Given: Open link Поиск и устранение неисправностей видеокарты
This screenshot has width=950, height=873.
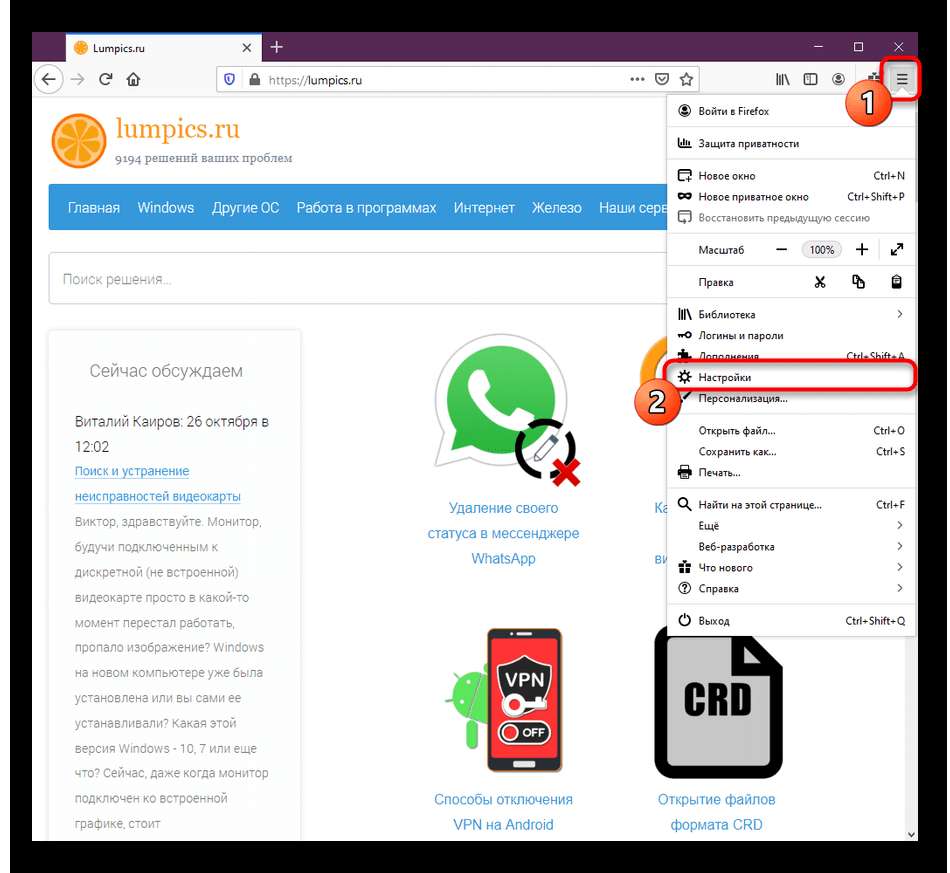Looking at the screenshot, I should (x=158, y=483).
